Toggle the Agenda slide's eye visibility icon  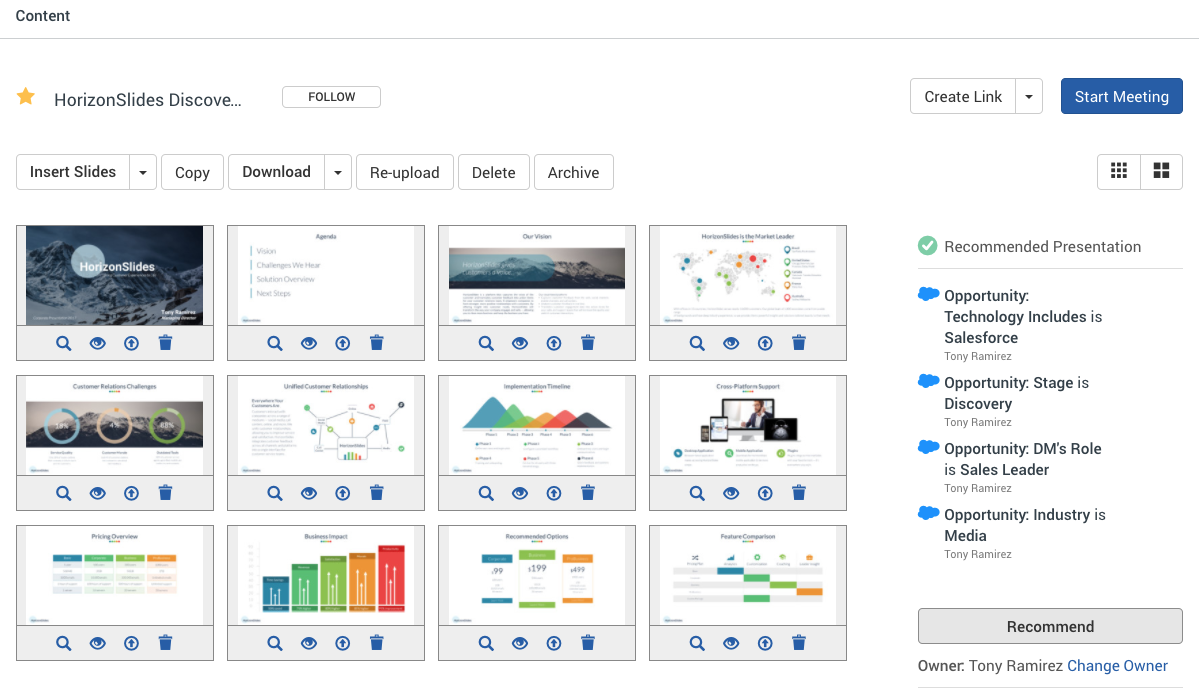point(309,343)
